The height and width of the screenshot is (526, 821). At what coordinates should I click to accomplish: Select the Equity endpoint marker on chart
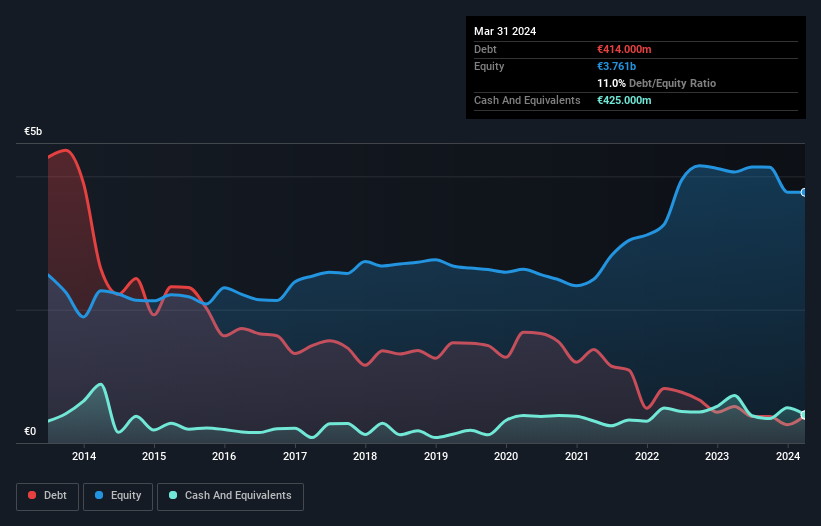click(x=804, y=193)
